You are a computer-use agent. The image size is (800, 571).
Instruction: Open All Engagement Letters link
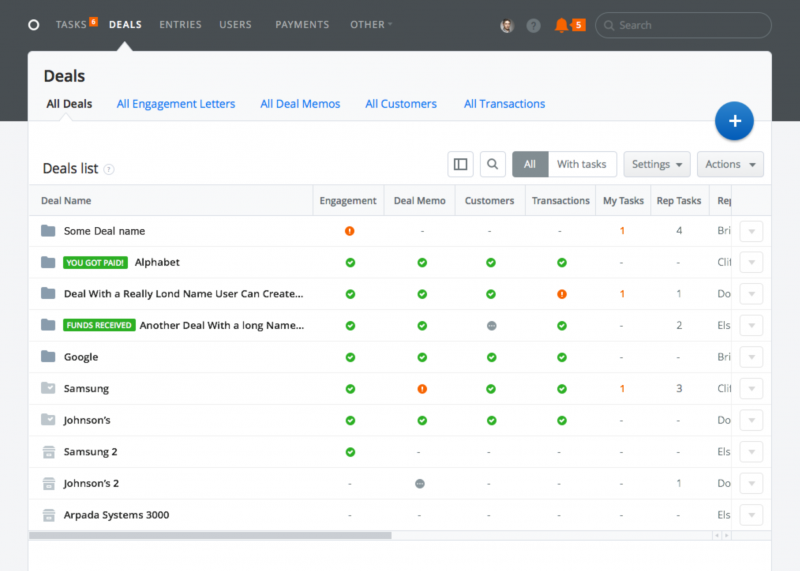pos(176,104)
